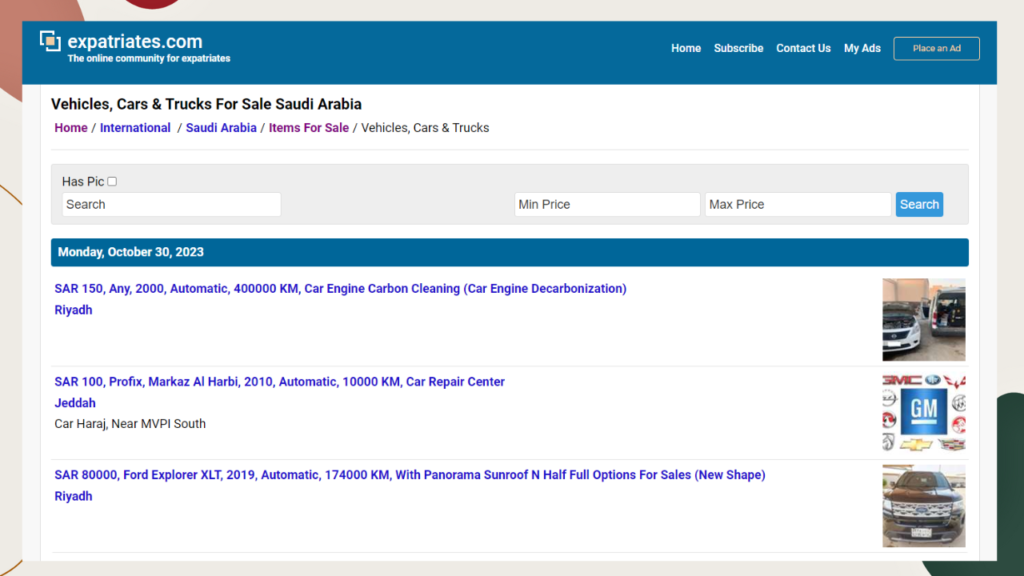Screen dimensions: 1024x576
Task: Go to Contact Us page
Action: [803, 48]
